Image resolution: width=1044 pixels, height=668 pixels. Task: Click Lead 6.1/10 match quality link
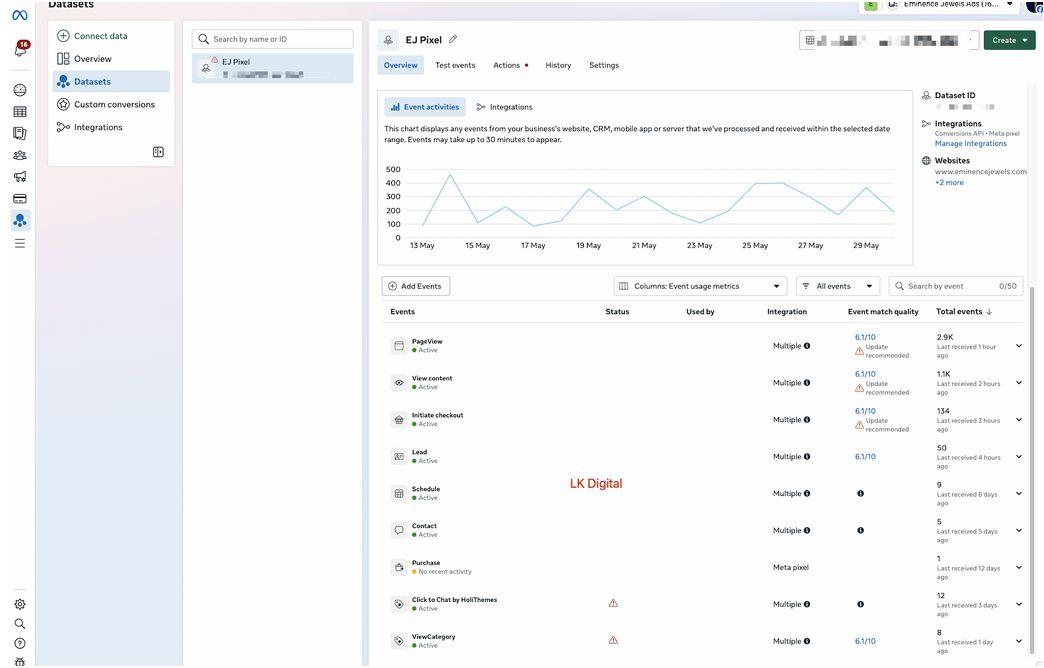865,457
